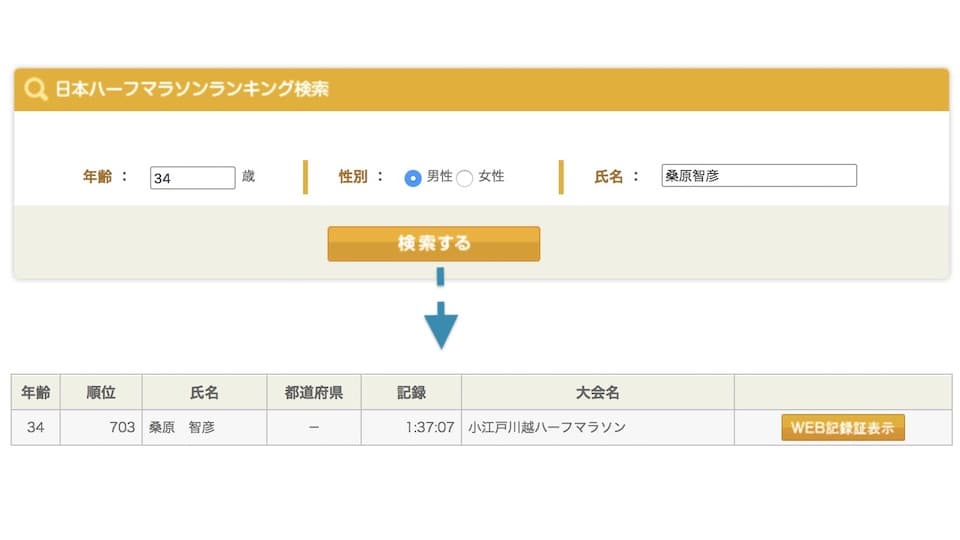The image size is (960, 540).
Task: Click the 大会名 column header
Action: pyautogui.click(x=598, y=392)
